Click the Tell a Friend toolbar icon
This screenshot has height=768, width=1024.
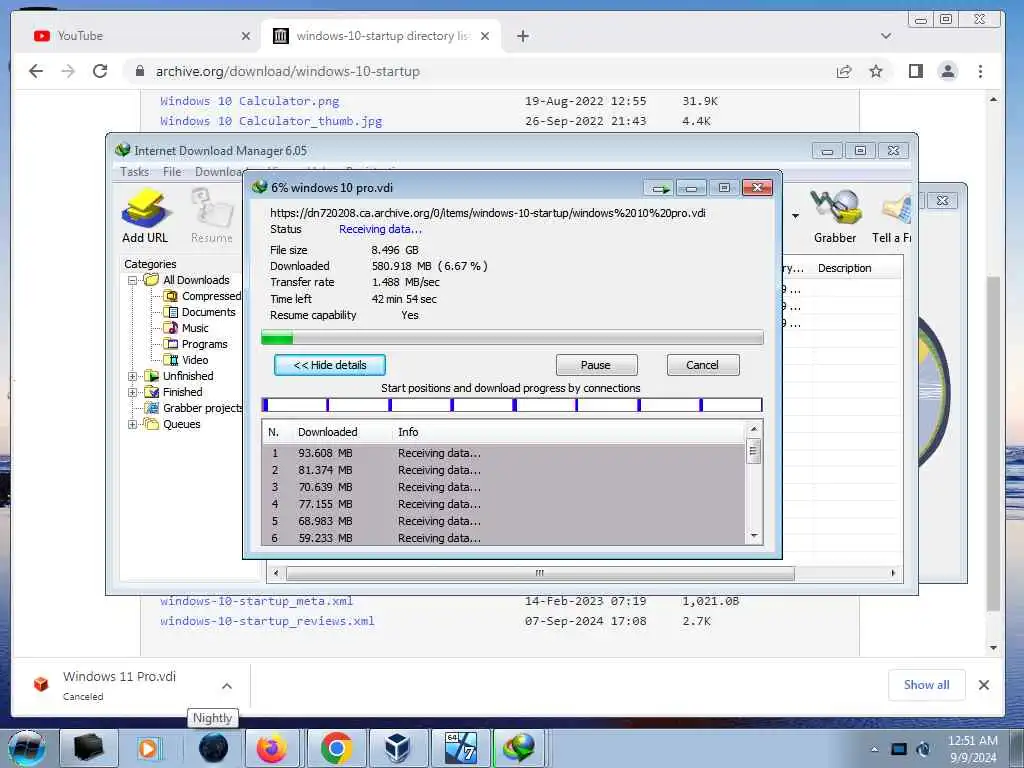click(x=892, y=216)
